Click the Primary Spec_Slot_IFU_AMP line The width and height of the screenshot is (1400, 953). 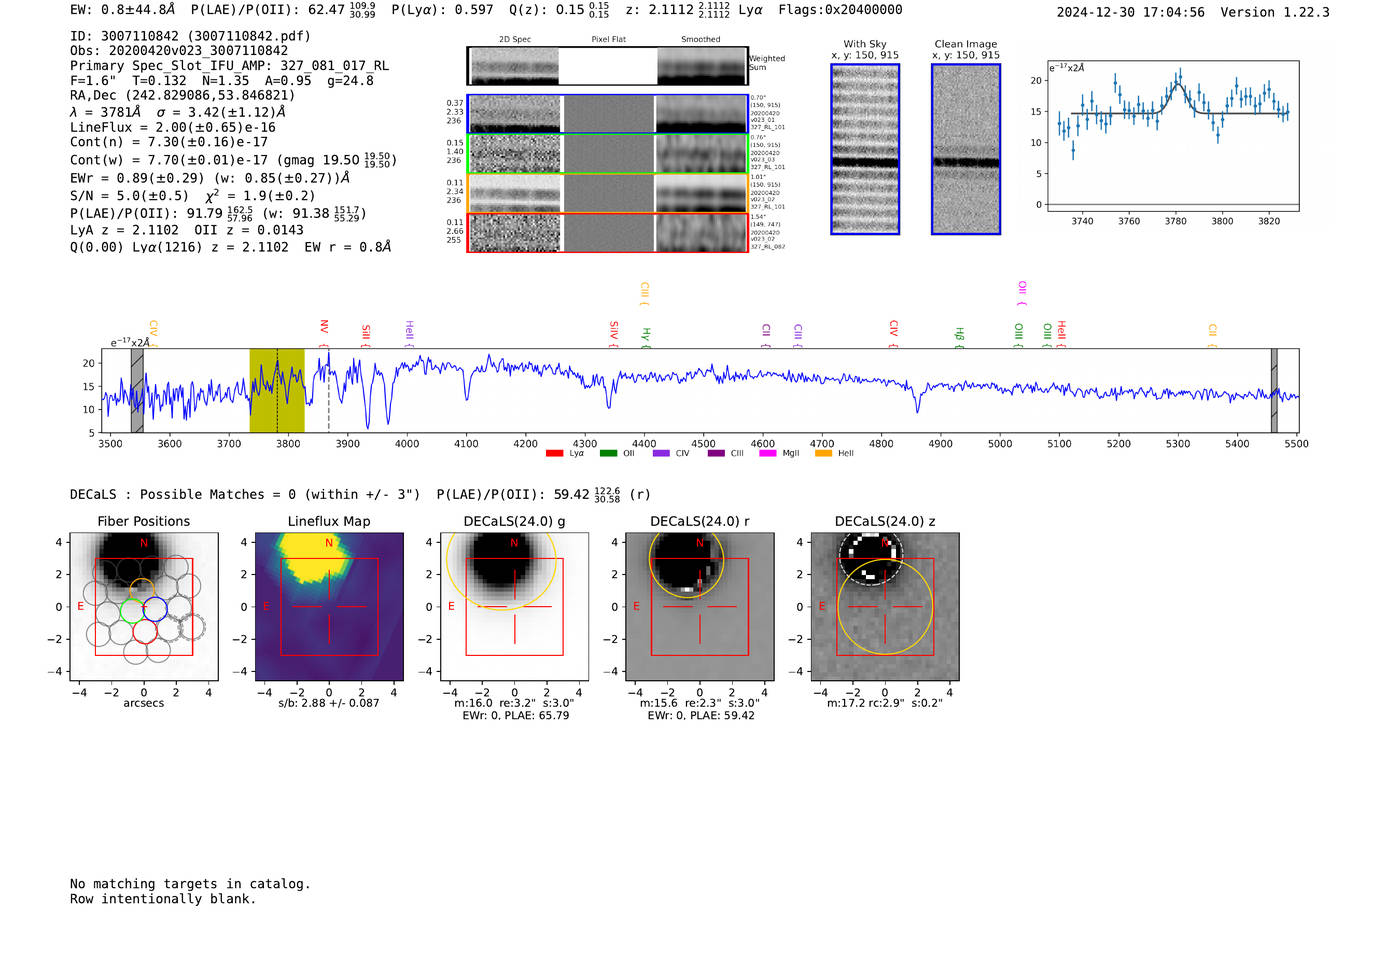pyautogui.click(x=229, y=66)
